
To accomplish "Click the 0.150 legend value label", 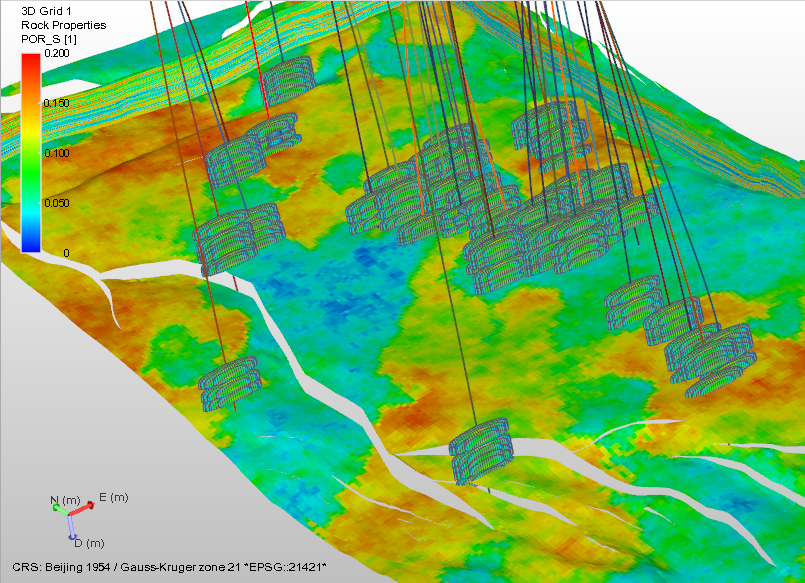I will point(56,103).
